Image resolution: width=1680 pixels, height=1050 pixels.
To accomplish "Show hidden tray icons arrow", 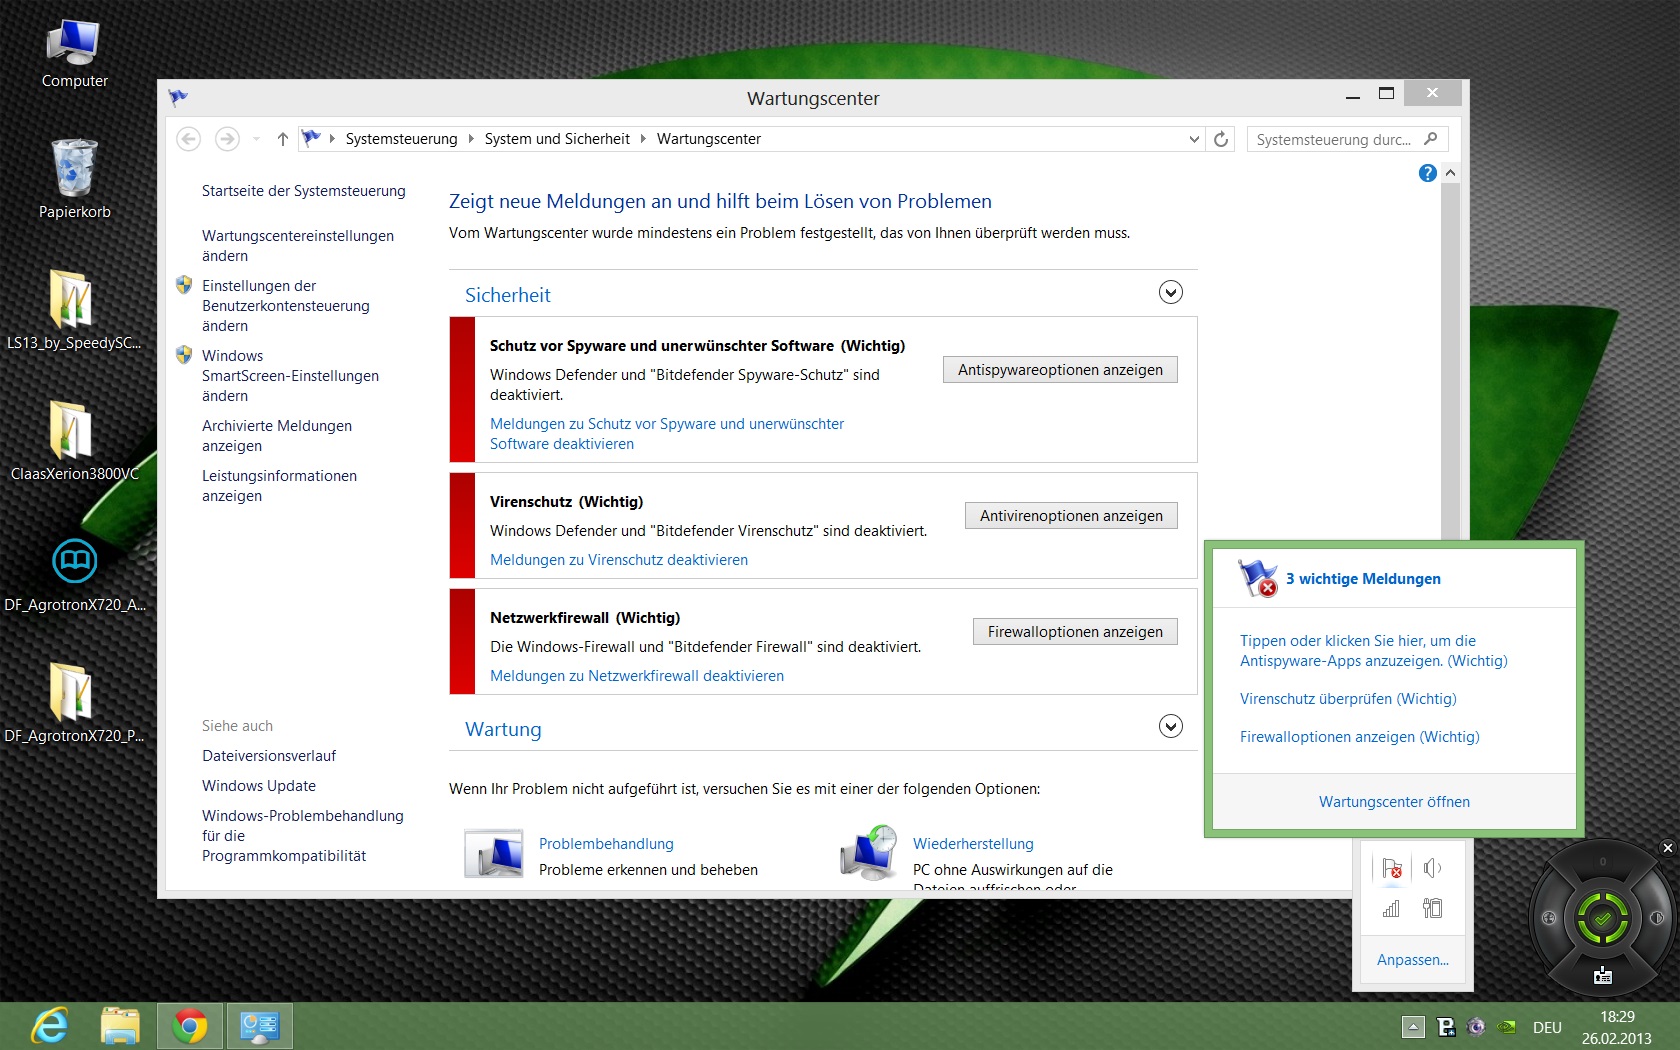I will tap(1413, 1027).
